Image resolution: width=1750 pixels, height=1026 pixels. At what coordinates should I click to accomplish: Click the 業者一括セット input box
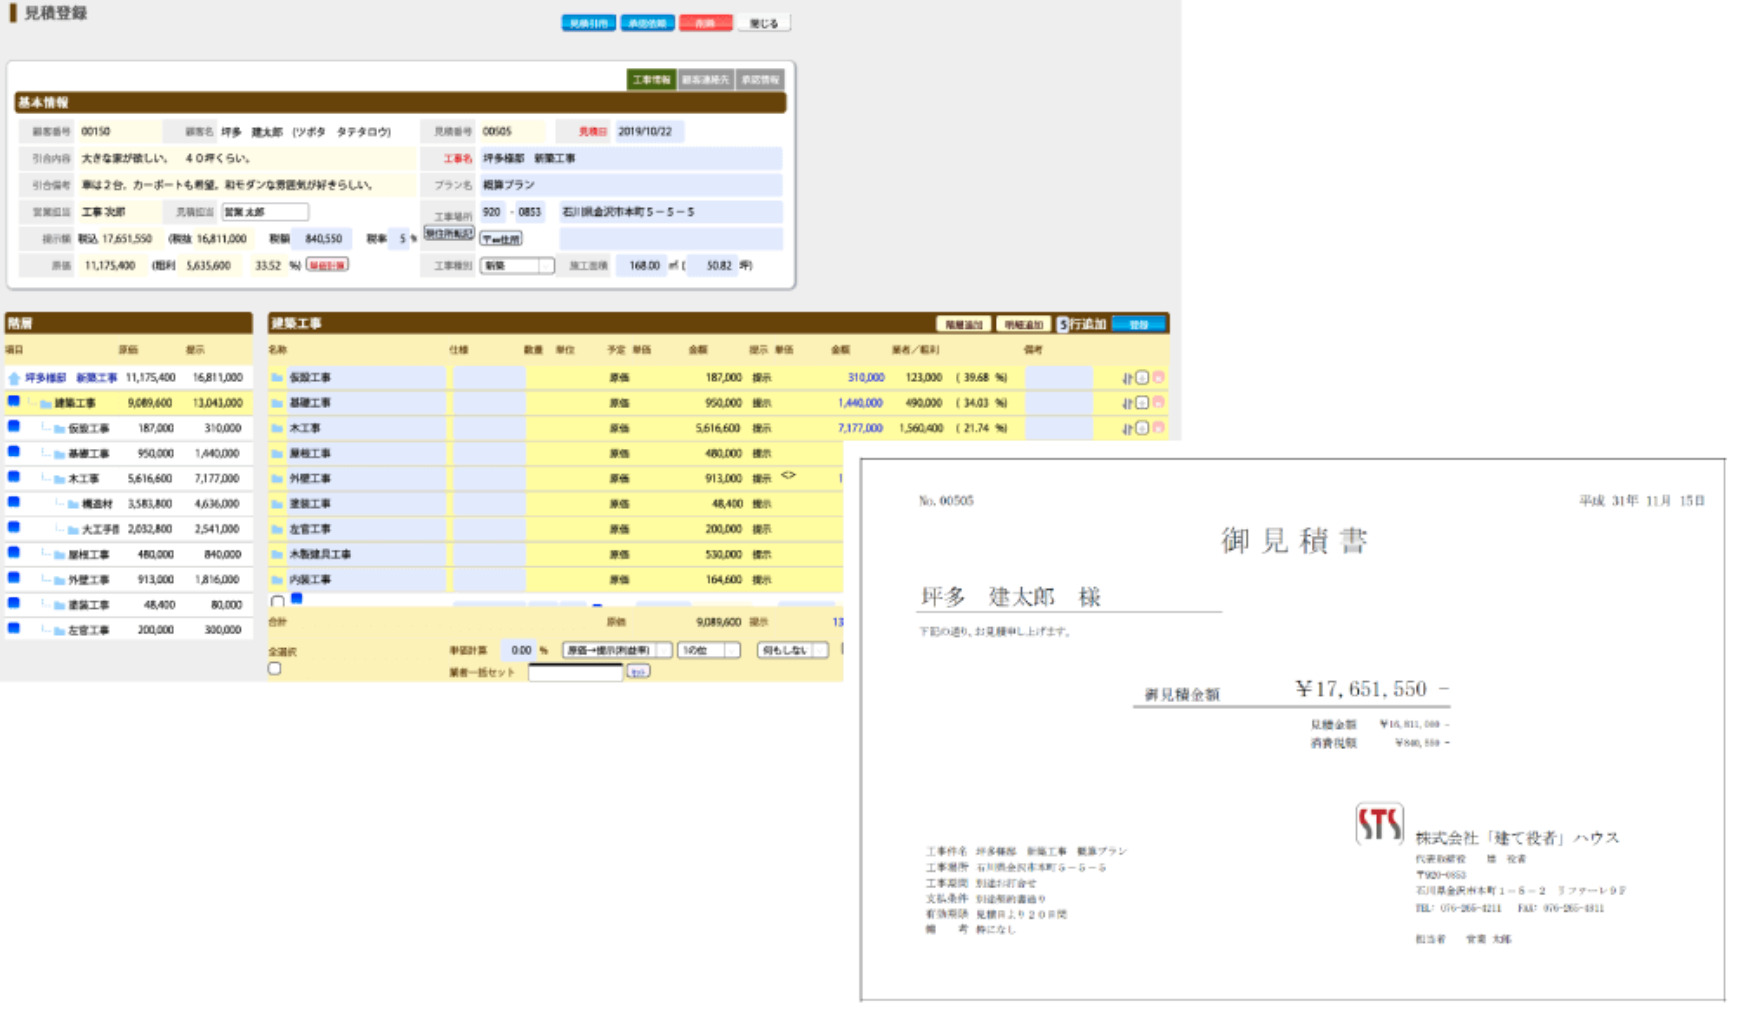[575, 673]
